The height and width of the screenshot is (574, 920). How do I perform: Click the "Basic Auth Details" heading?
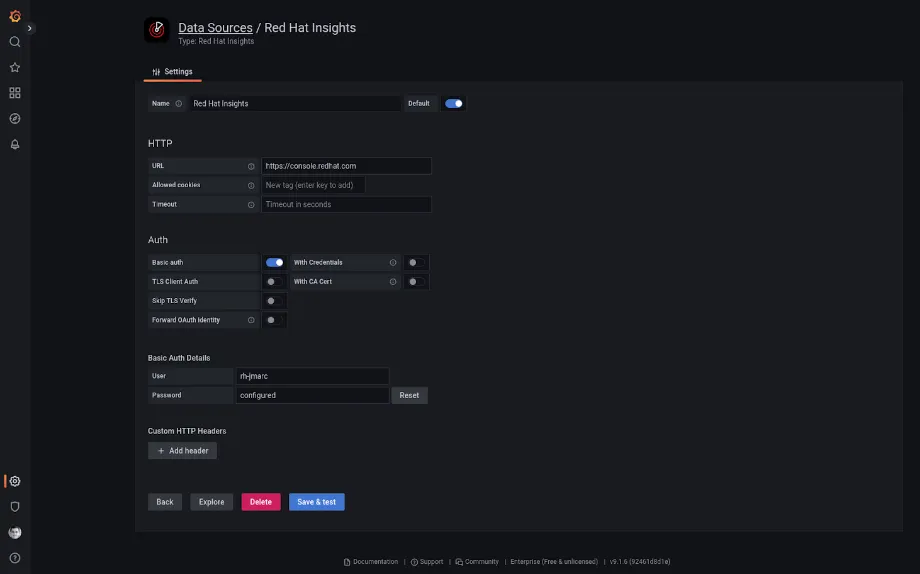(x=179, y=358)
